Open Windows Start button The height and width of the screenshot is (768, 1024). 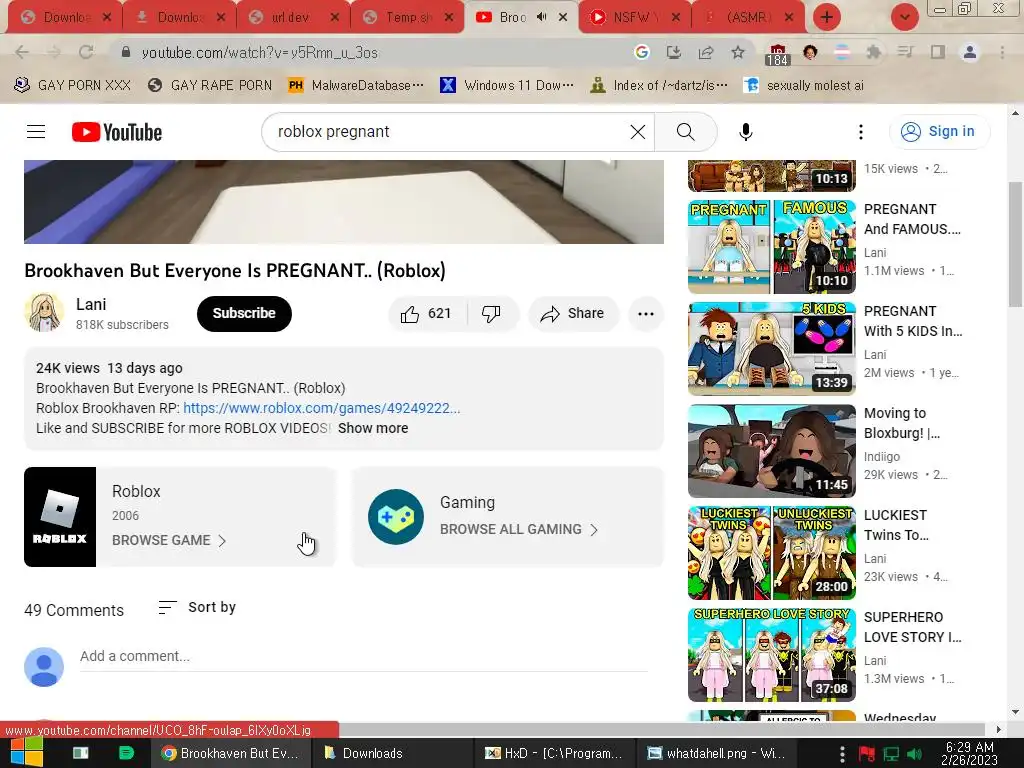[26, 752]
